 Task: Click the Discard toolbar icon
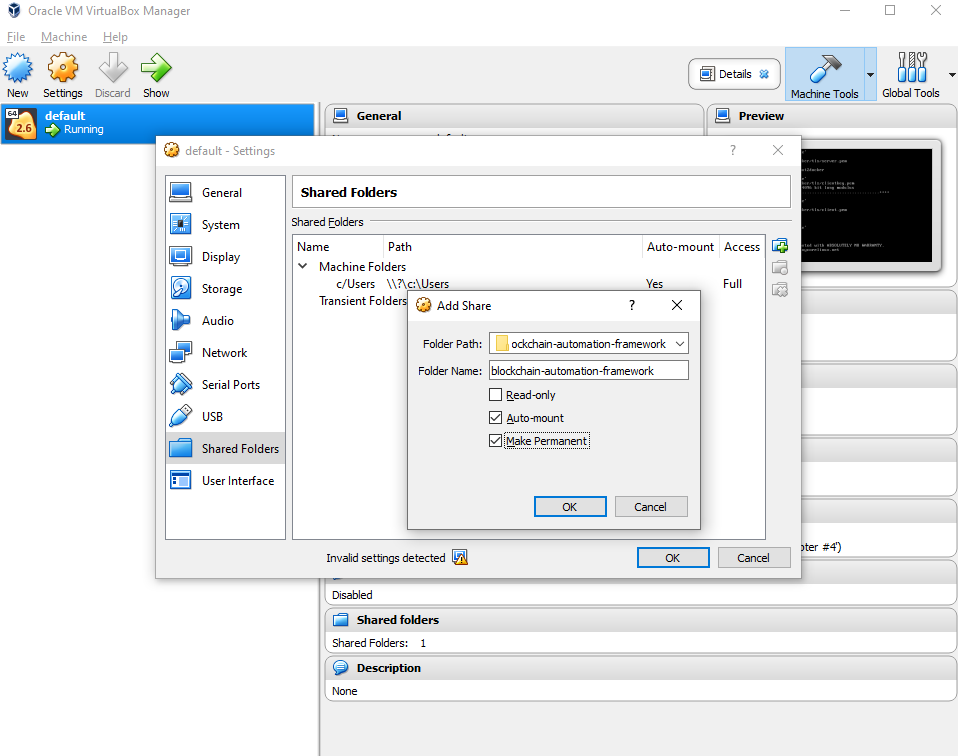coord(113,68)
